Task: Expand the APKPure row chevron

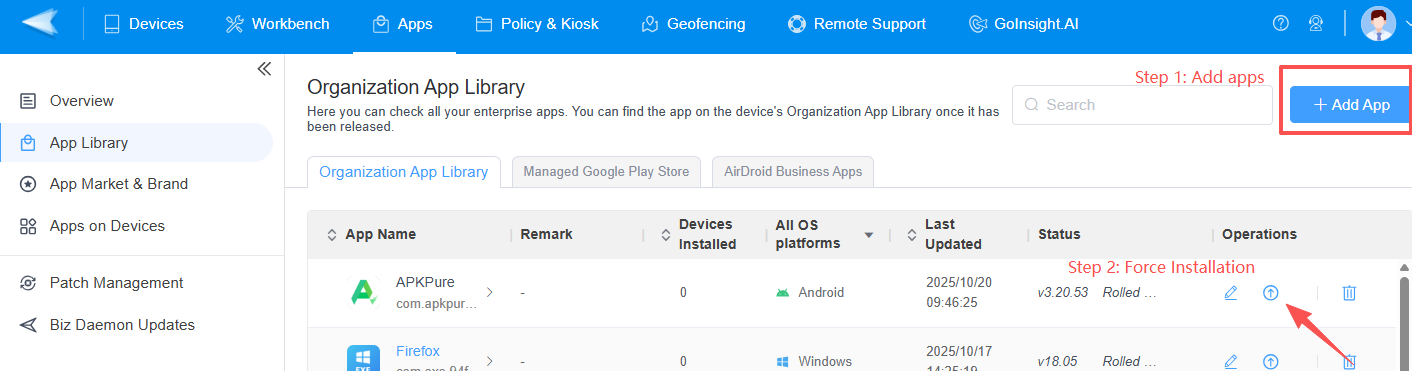Action: click(x=489, y=292)
